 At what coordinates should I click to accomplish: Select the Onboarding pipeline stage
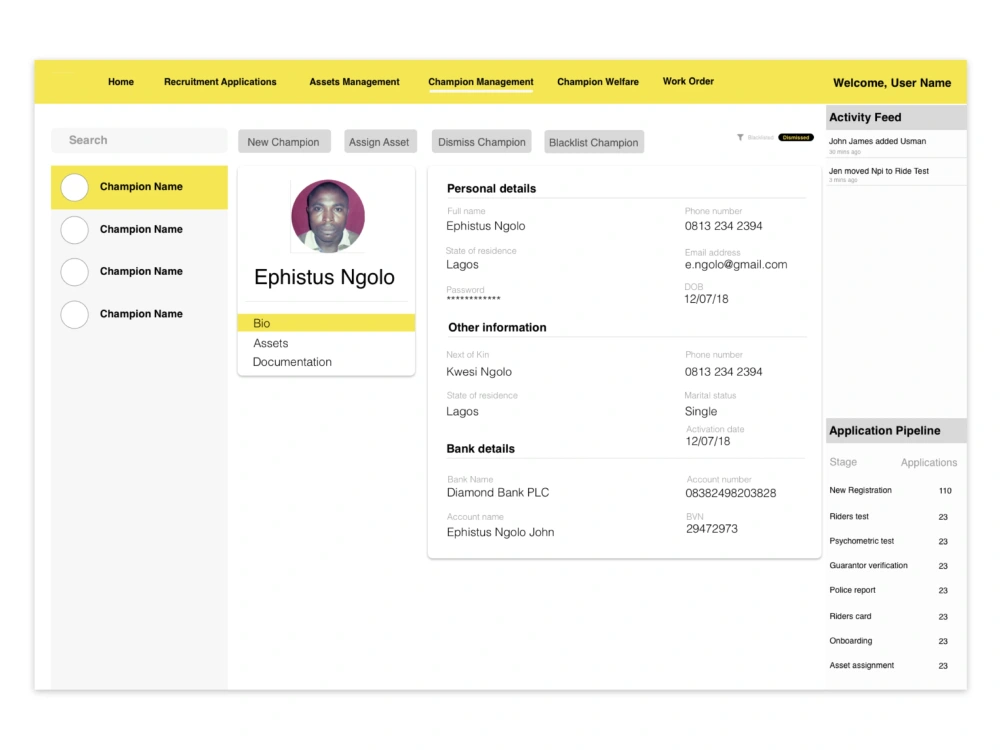point(851,640)
